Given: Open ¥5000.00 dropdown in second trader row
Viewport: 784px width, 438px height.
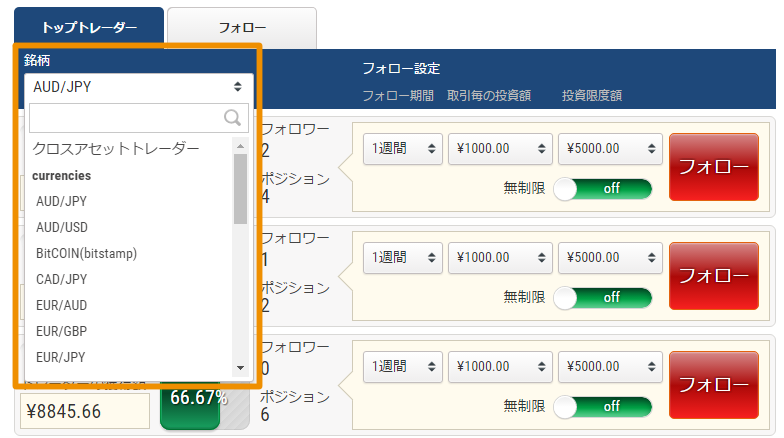Looking at the screenshot, I should coord(610,258).
